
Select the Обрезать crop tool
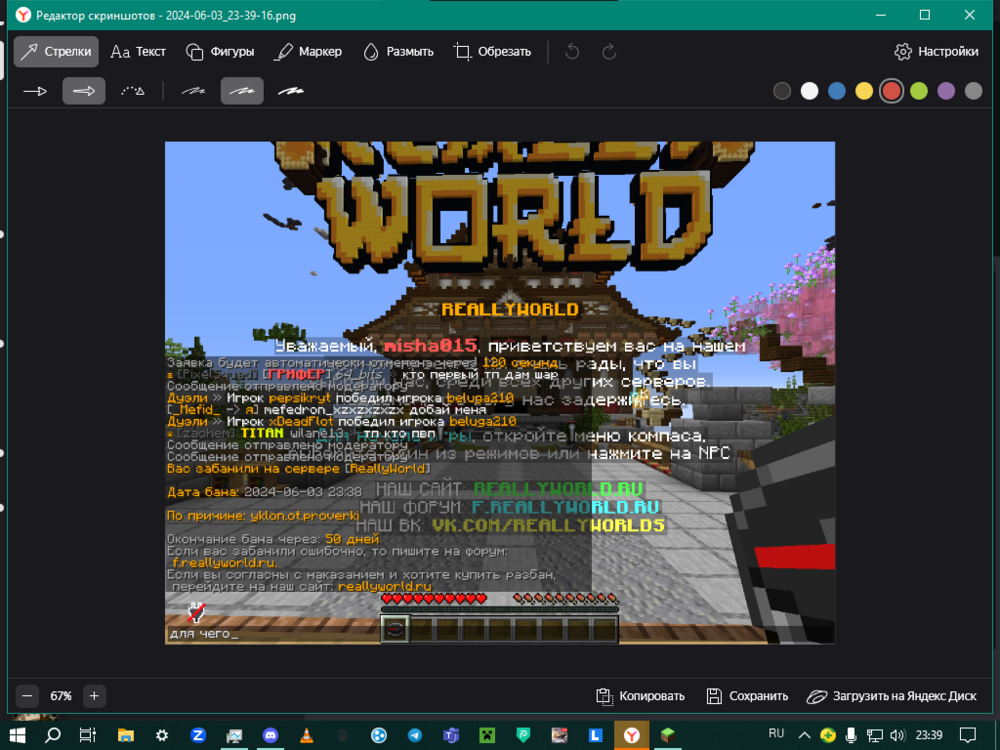[x=492, y=52]
